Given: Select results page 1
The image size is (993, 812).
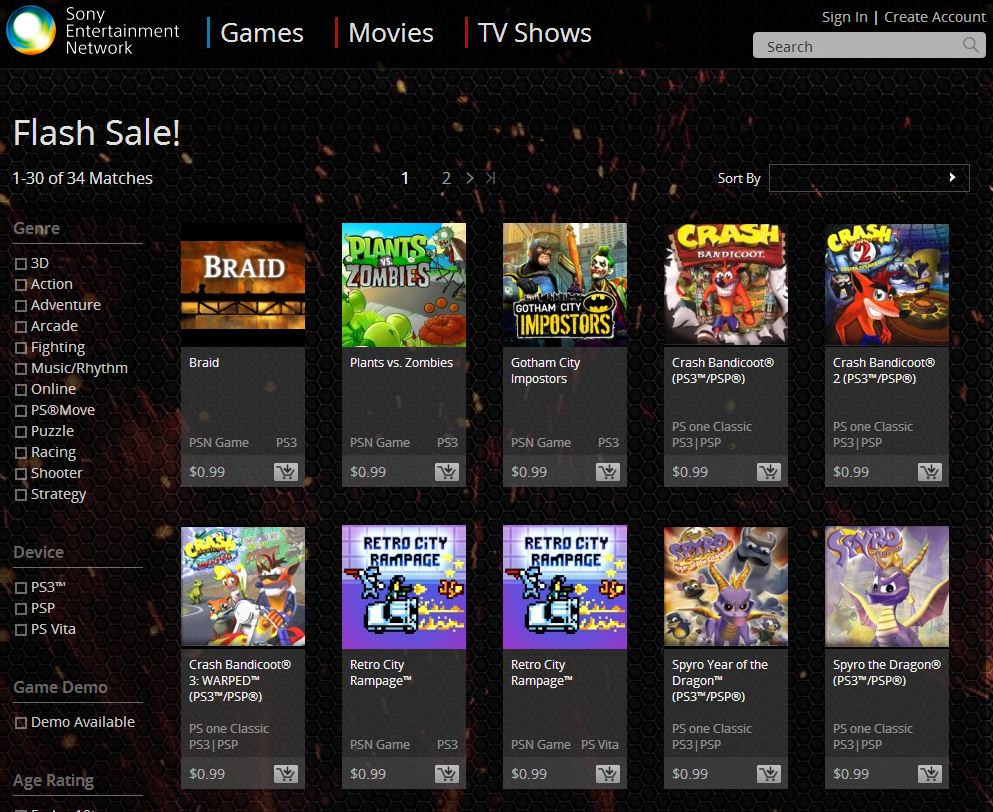Looking at the screenshot, I should pos(405,179).
